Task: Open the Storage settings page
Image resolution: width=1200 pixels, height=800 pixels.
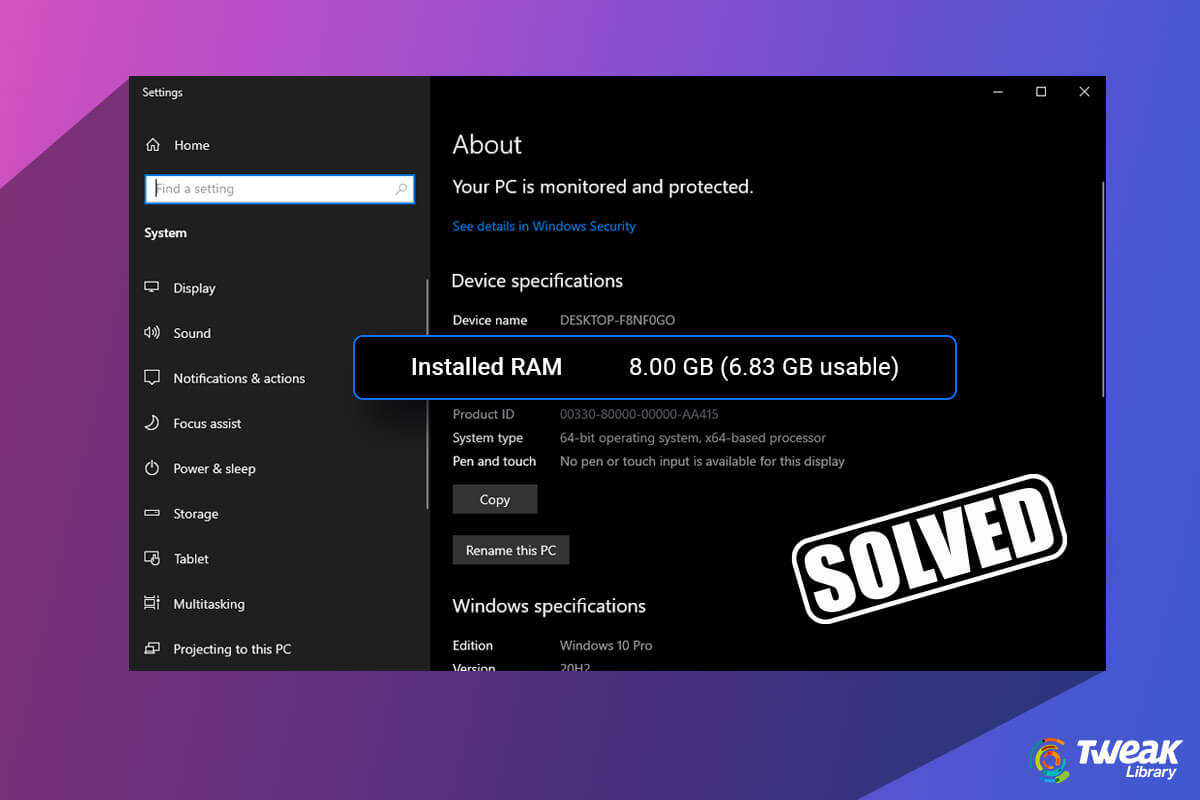Action: coord(195,514)
